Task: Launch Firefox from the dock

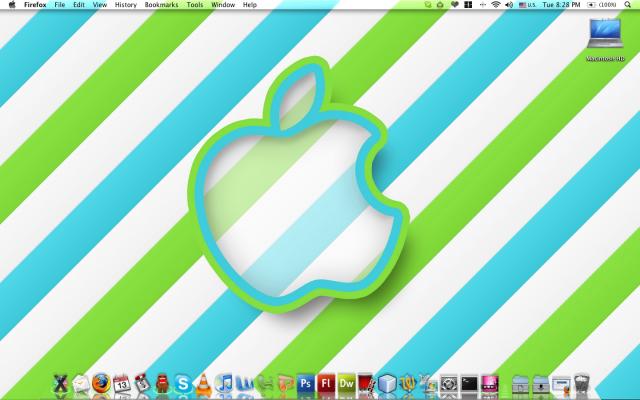Action: (x=101, y=384)
